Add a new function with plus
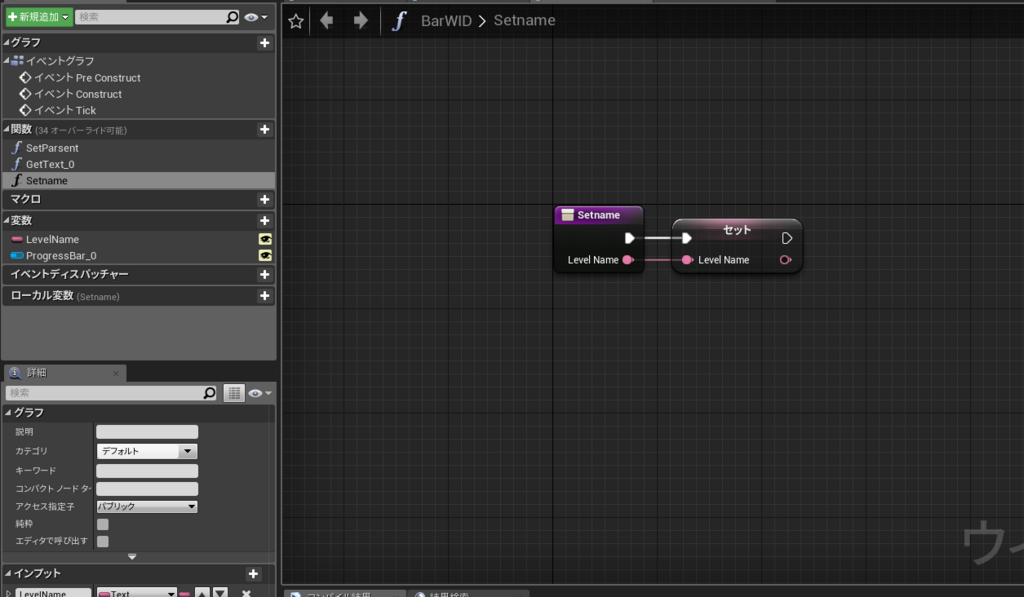1024x597 pixels. pos(264,129)
